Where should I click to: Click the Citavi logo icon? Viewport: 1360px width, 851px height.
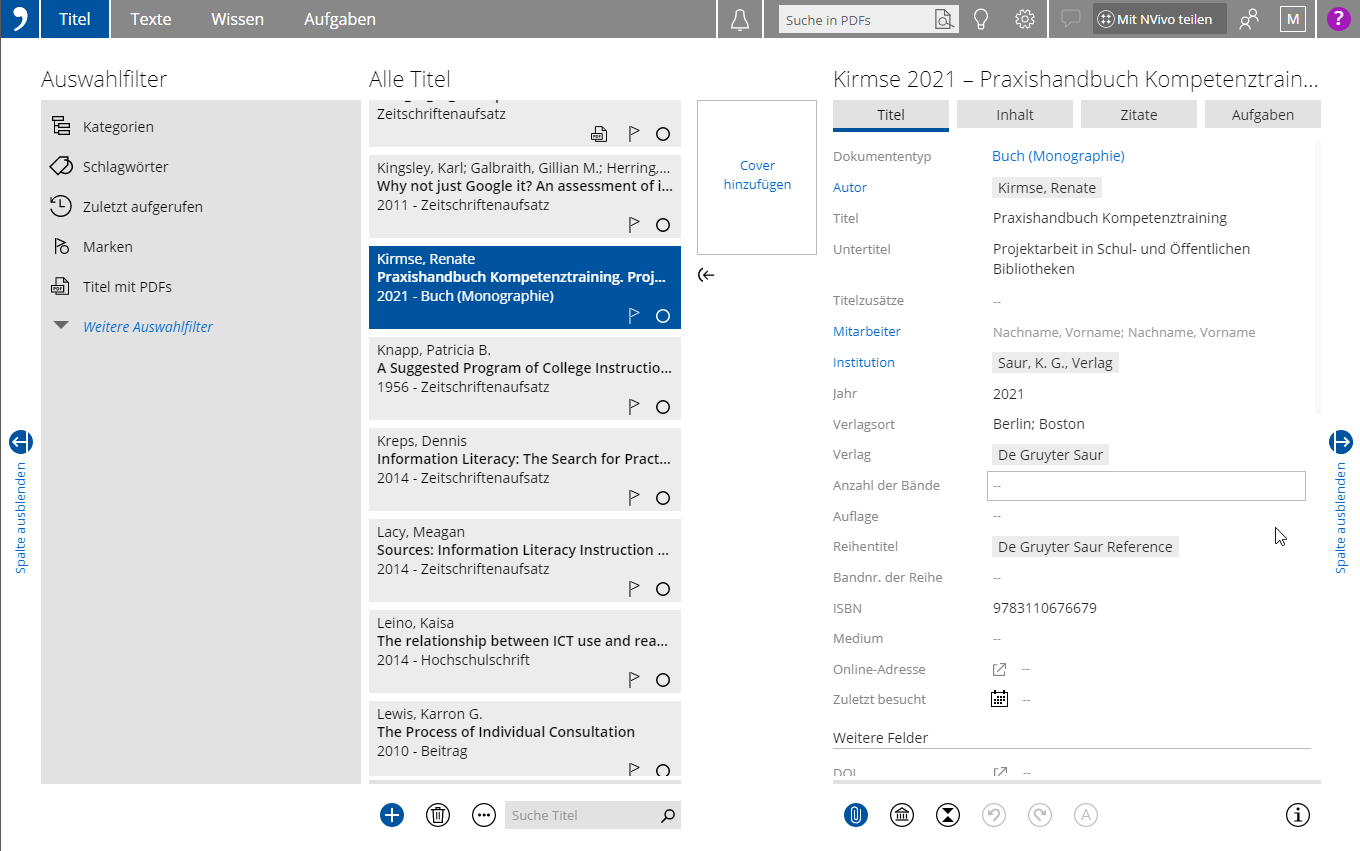click(20, 19)
